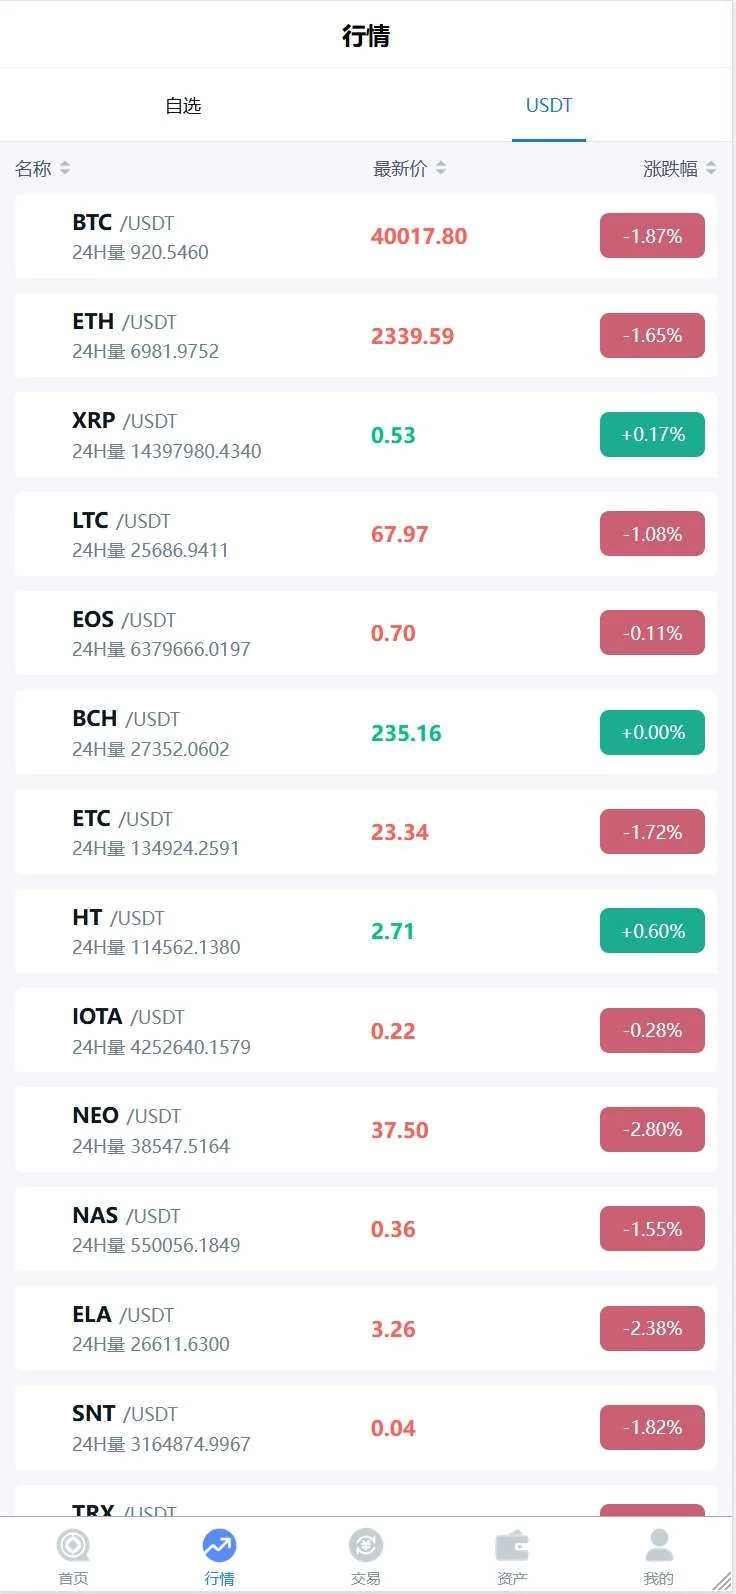Sort by 名称 using its arrow icon

point(65,168)
